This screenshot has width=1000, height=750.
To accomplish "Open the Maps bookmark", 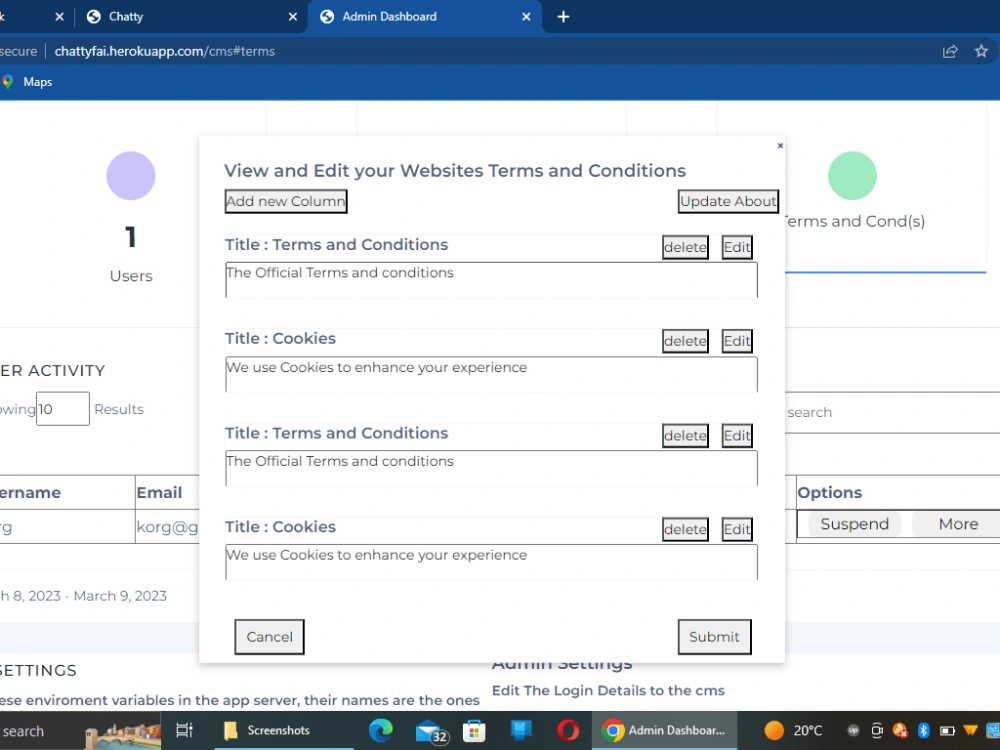I will pos(27,82).
